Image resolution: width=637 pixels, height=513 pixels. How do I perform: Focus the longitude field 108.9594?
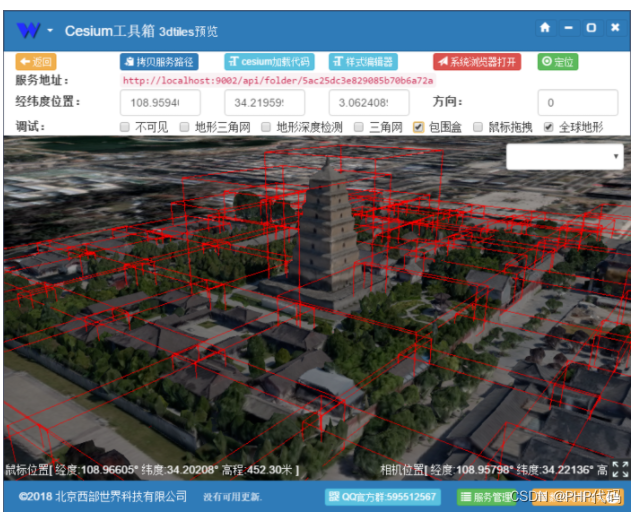point(160,102)
